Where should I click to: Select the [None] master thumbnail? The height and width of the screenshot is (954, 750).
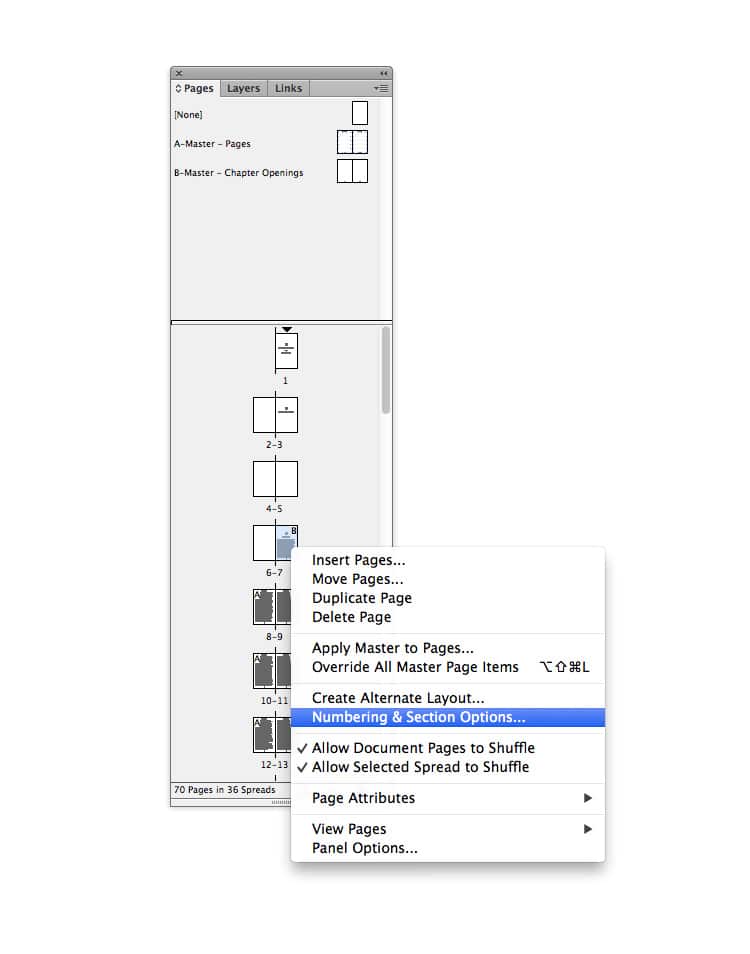pyautogui.click(x=360, y=113)
